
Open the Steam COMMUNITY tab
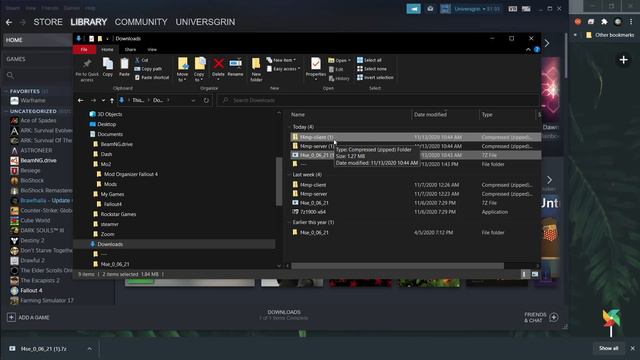pyautogui.click(x=141, y=22)
